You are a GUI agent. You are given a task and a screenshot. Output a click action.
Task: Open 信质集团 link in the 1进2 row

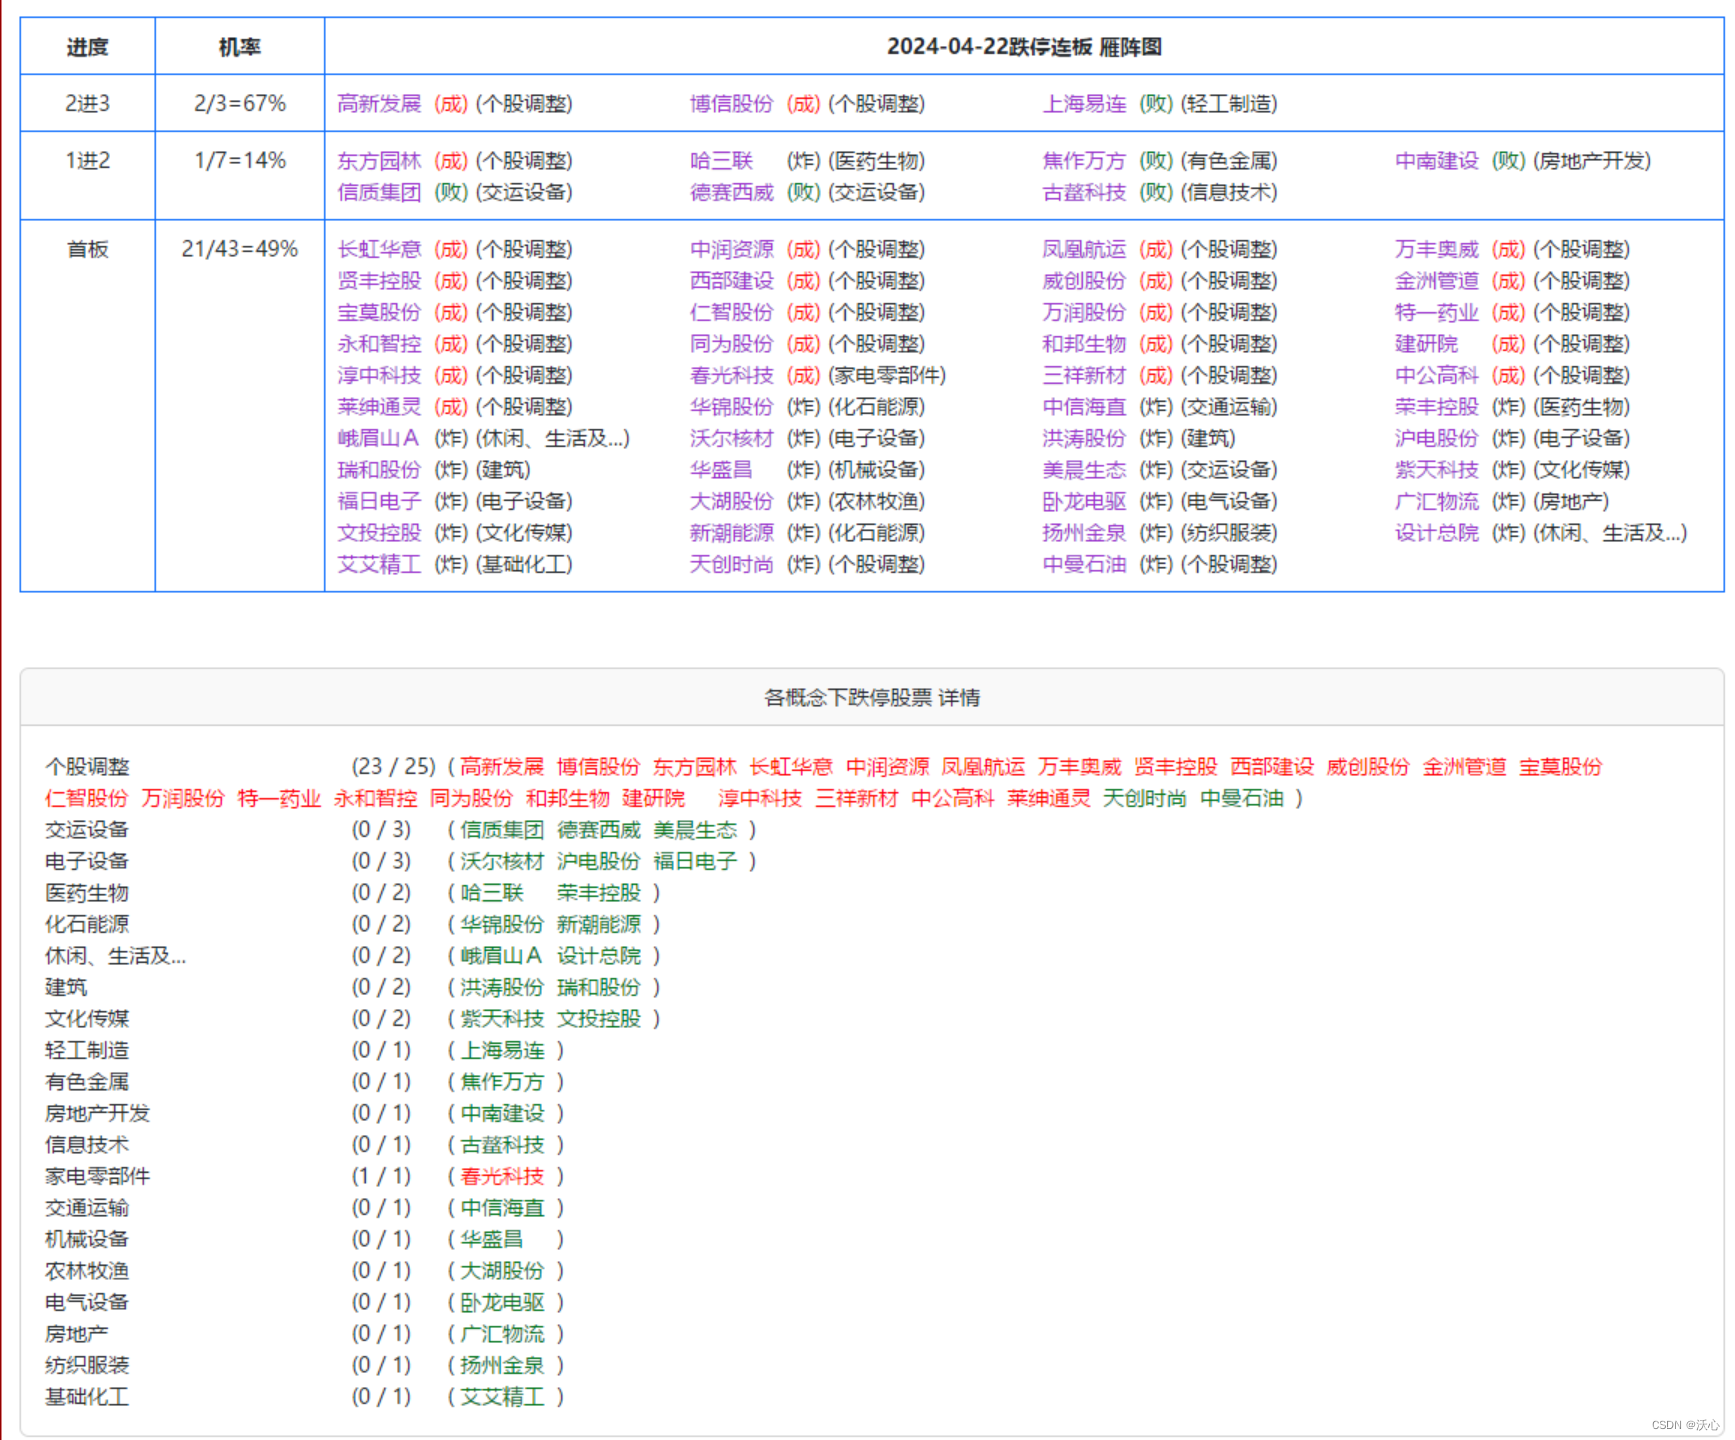pos(379,192)
